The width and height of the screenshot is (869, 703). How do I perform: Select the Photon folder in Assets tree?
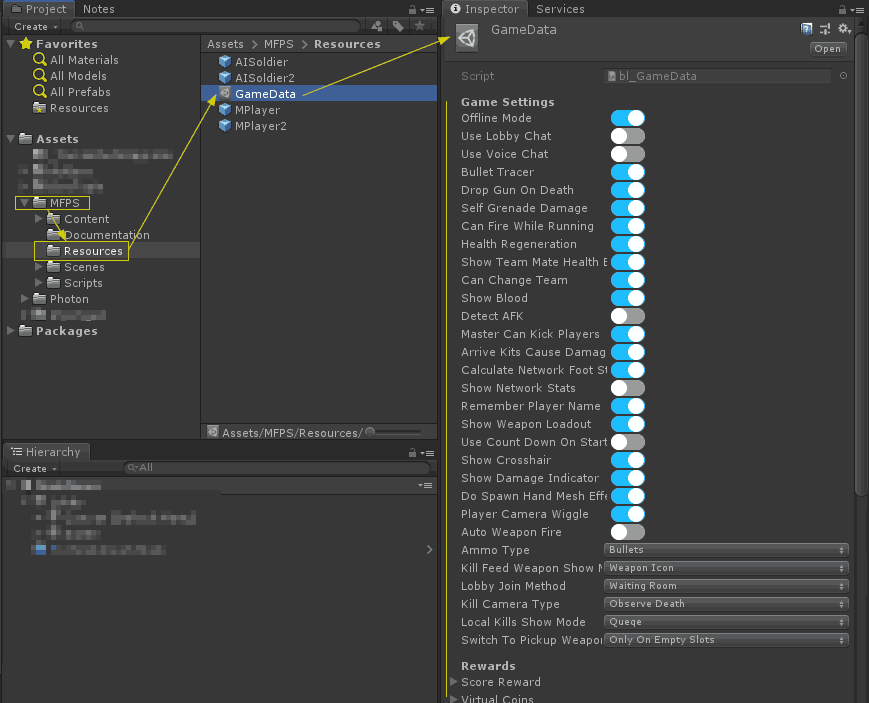click(x=69, y=299)
